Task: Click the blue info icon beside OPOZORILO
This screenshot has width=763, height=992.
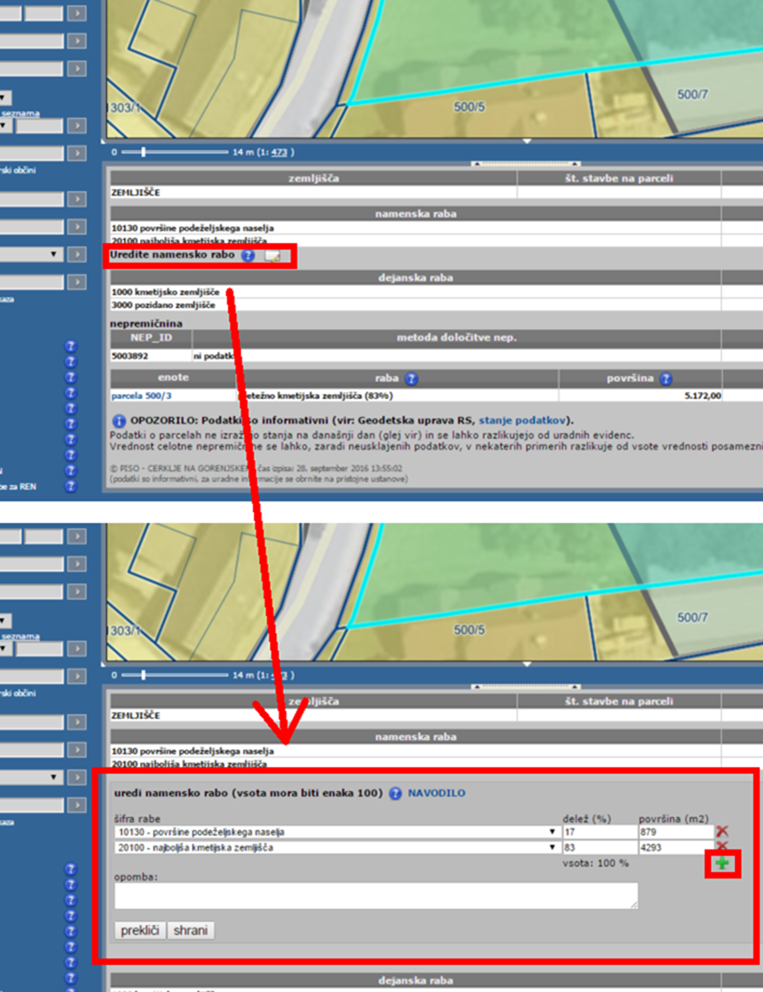Action: pos(118,420)
